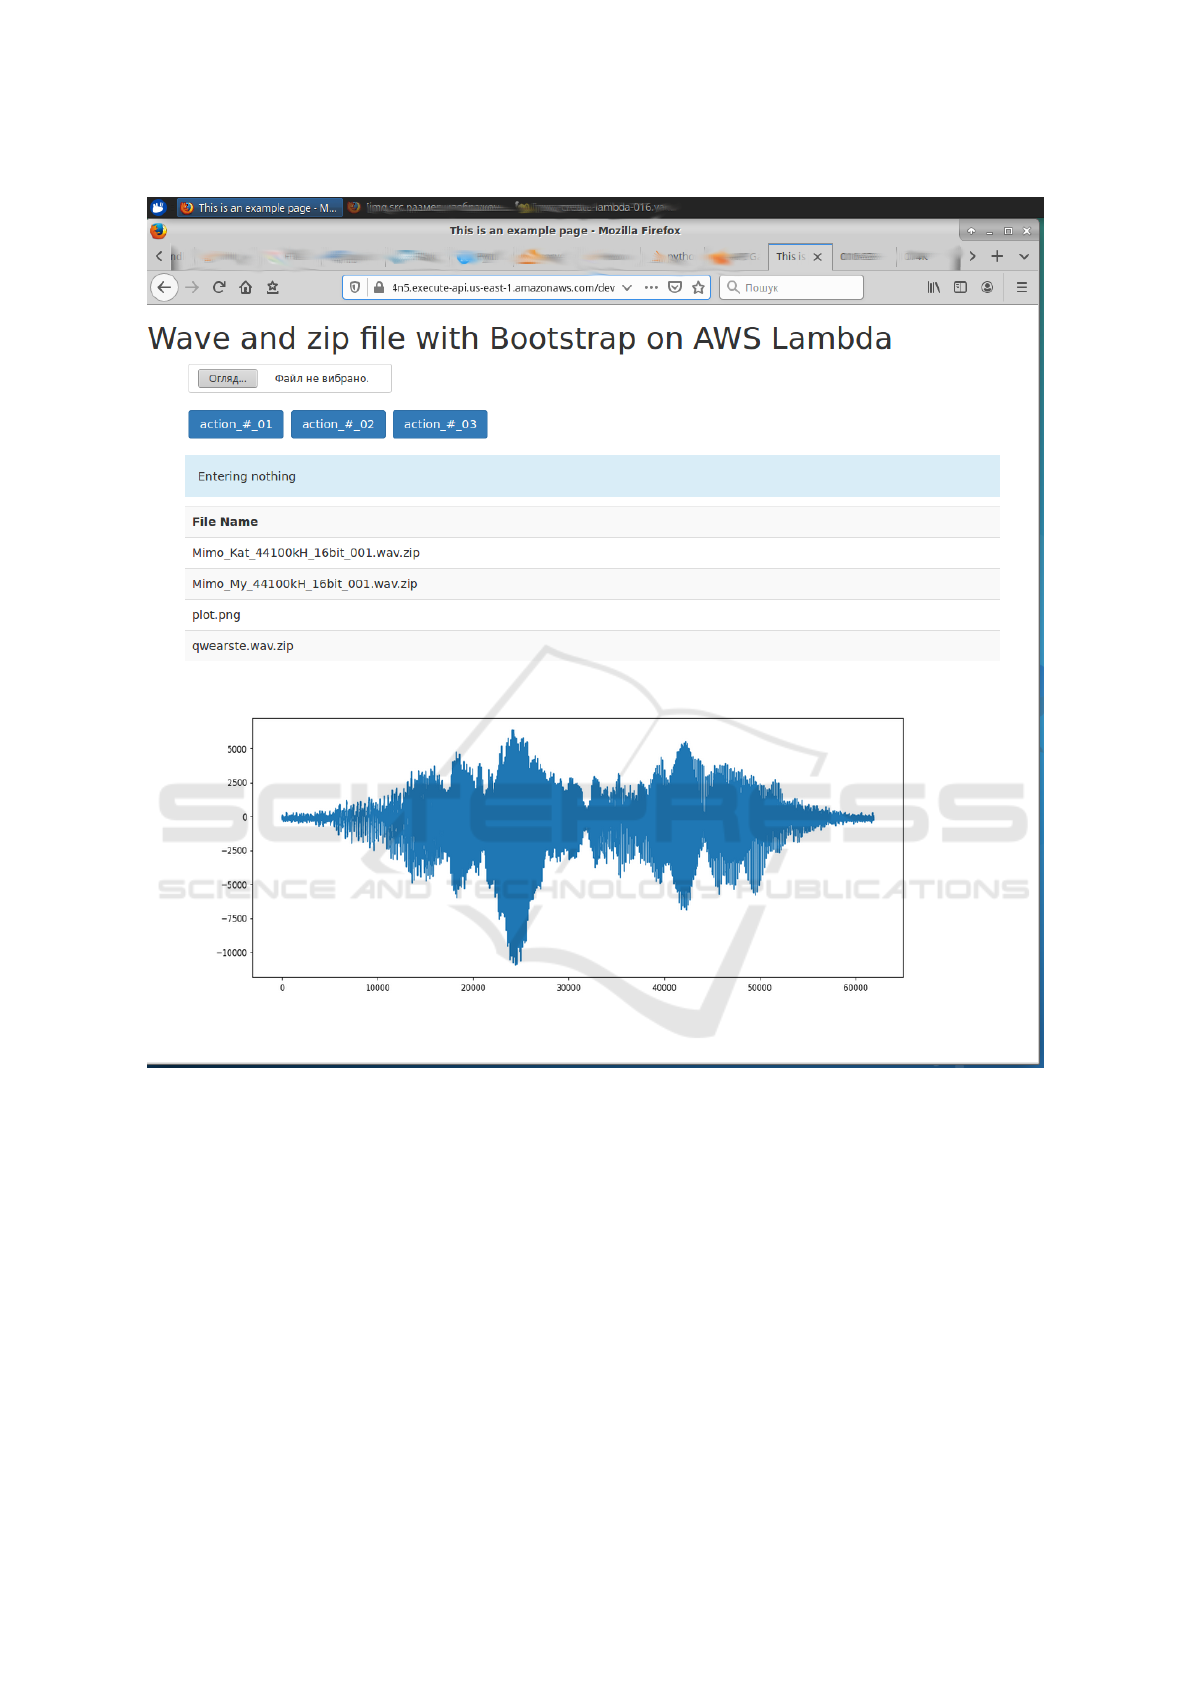
Task: Click the 'Entering nothing' alert box
Action: tap(592, 476)
